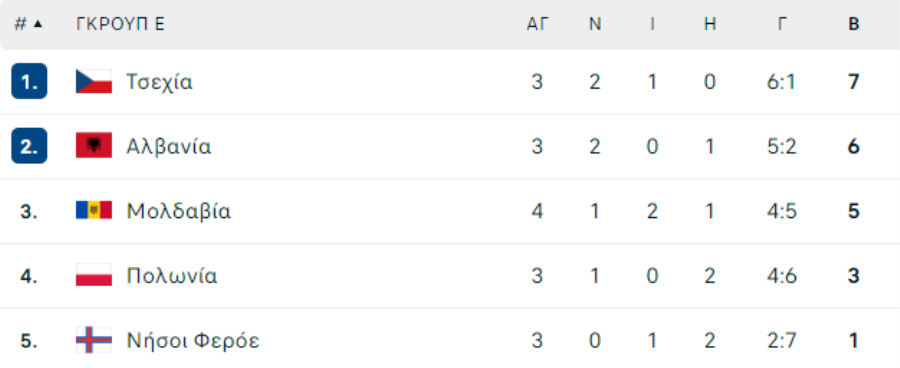Click the Faroe Islands flag icon
900x368 pixels.
click(94, 340)
